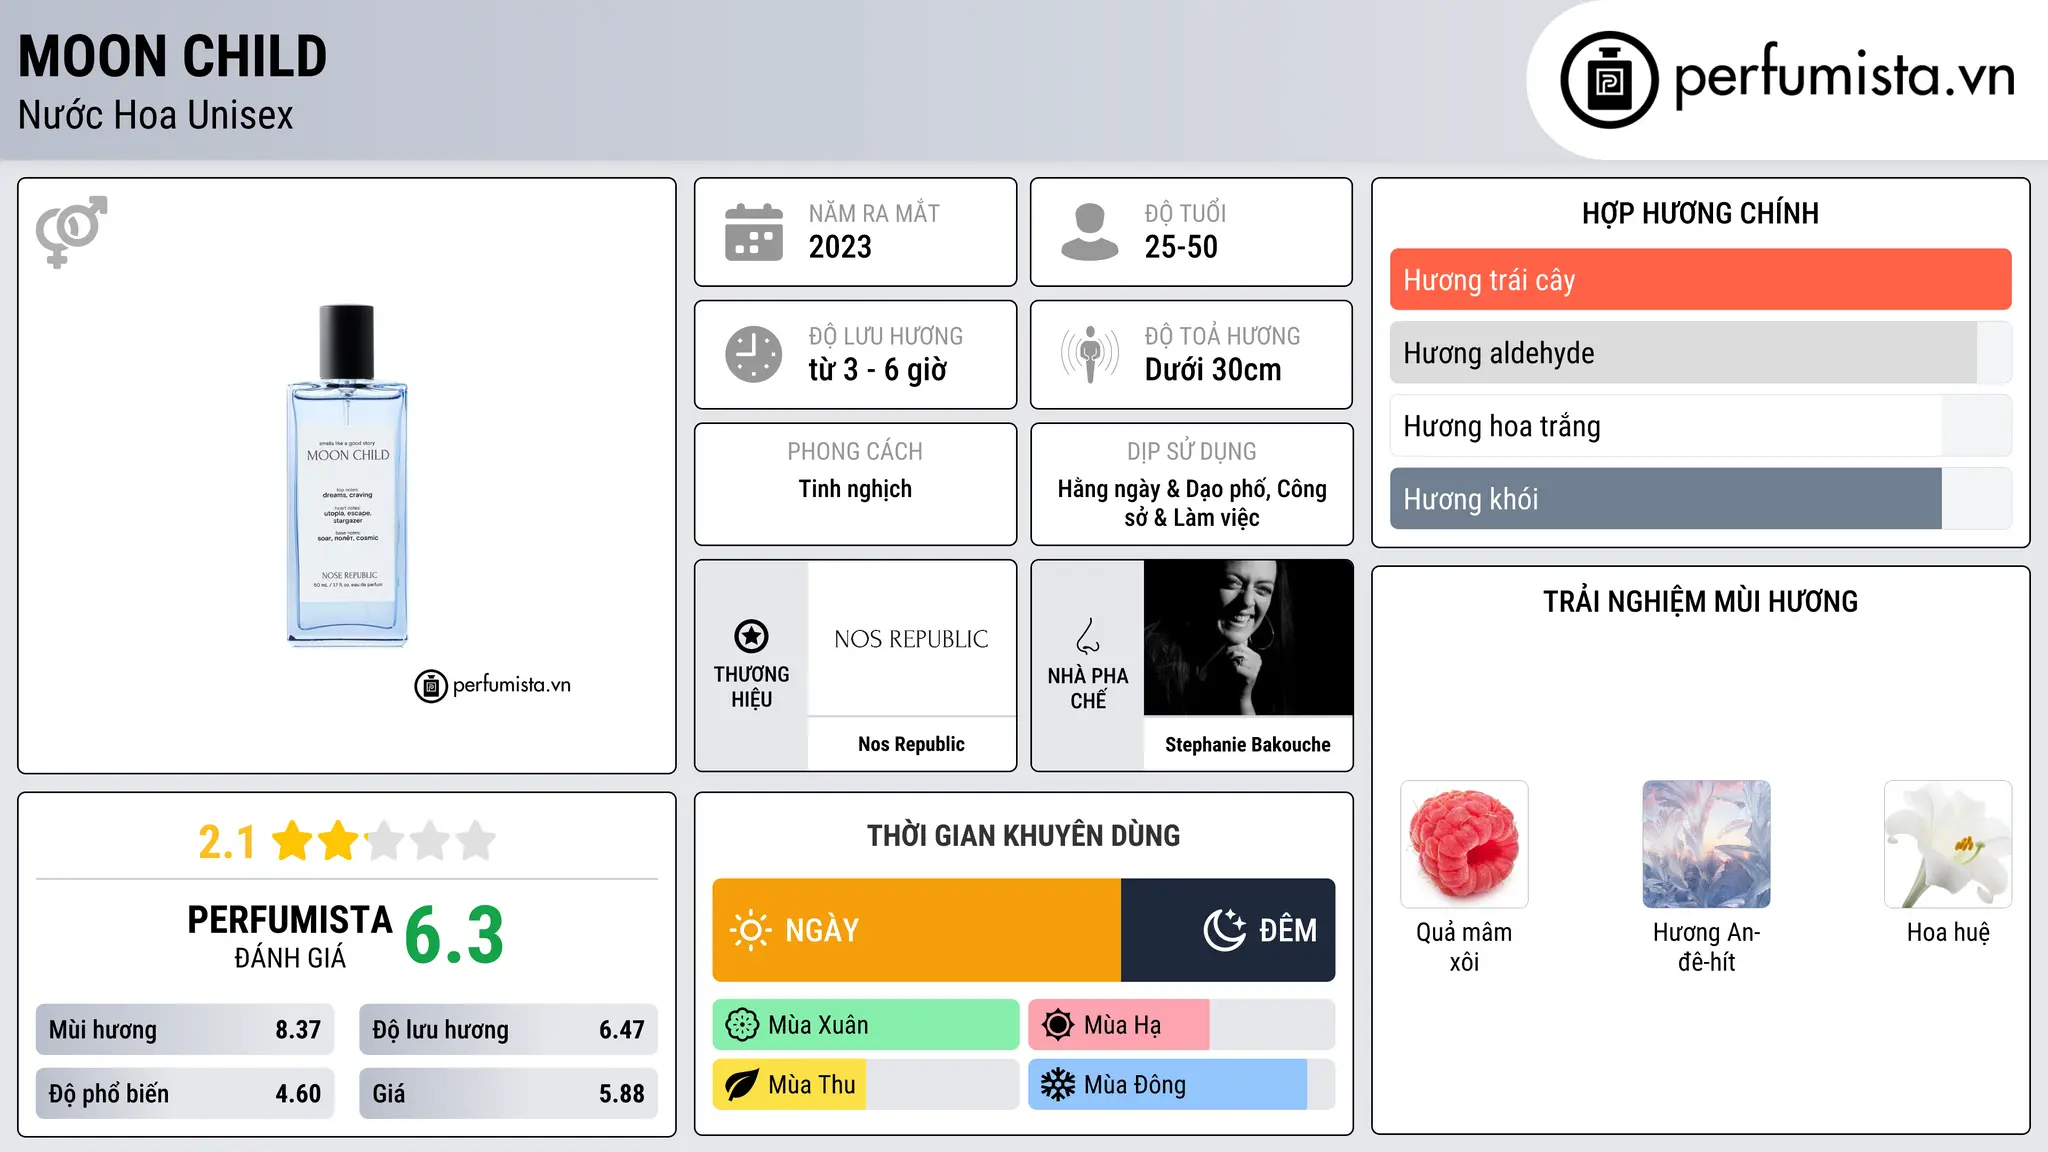Click the clock icon beside Độ lưu hương

tap(753, 354)
